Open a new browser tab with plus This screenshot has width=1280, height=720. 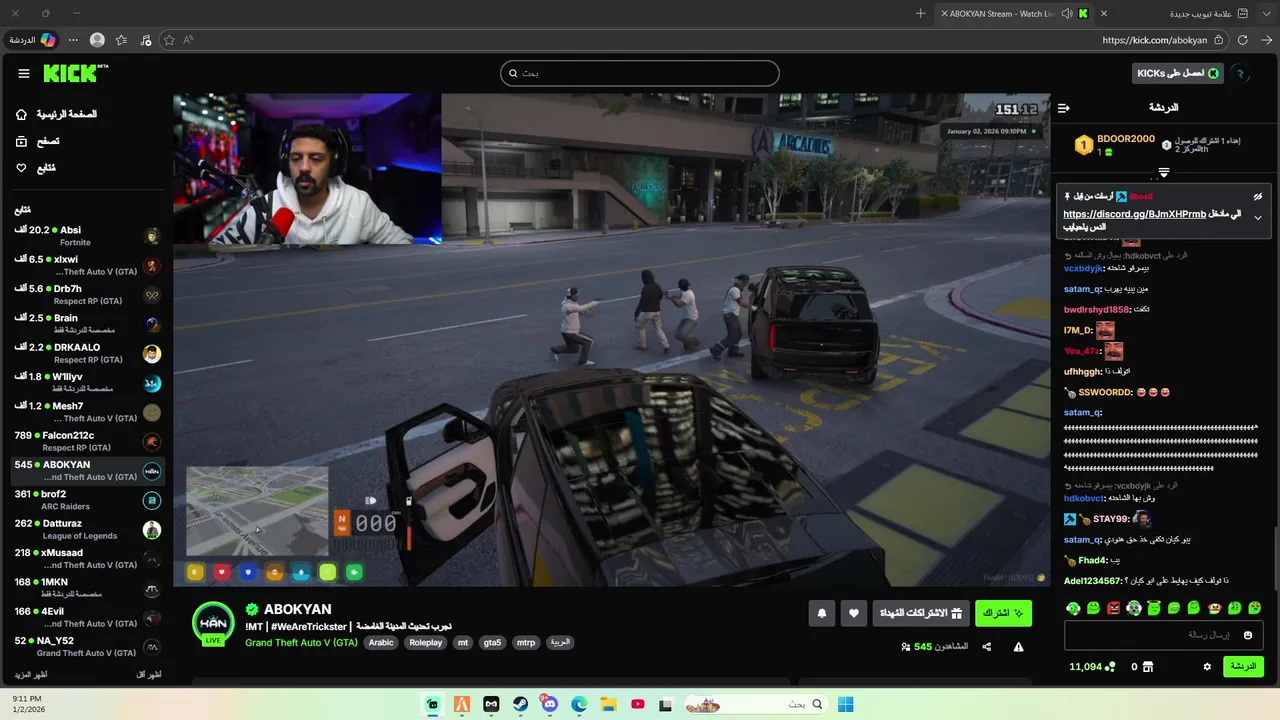[920, 13]
